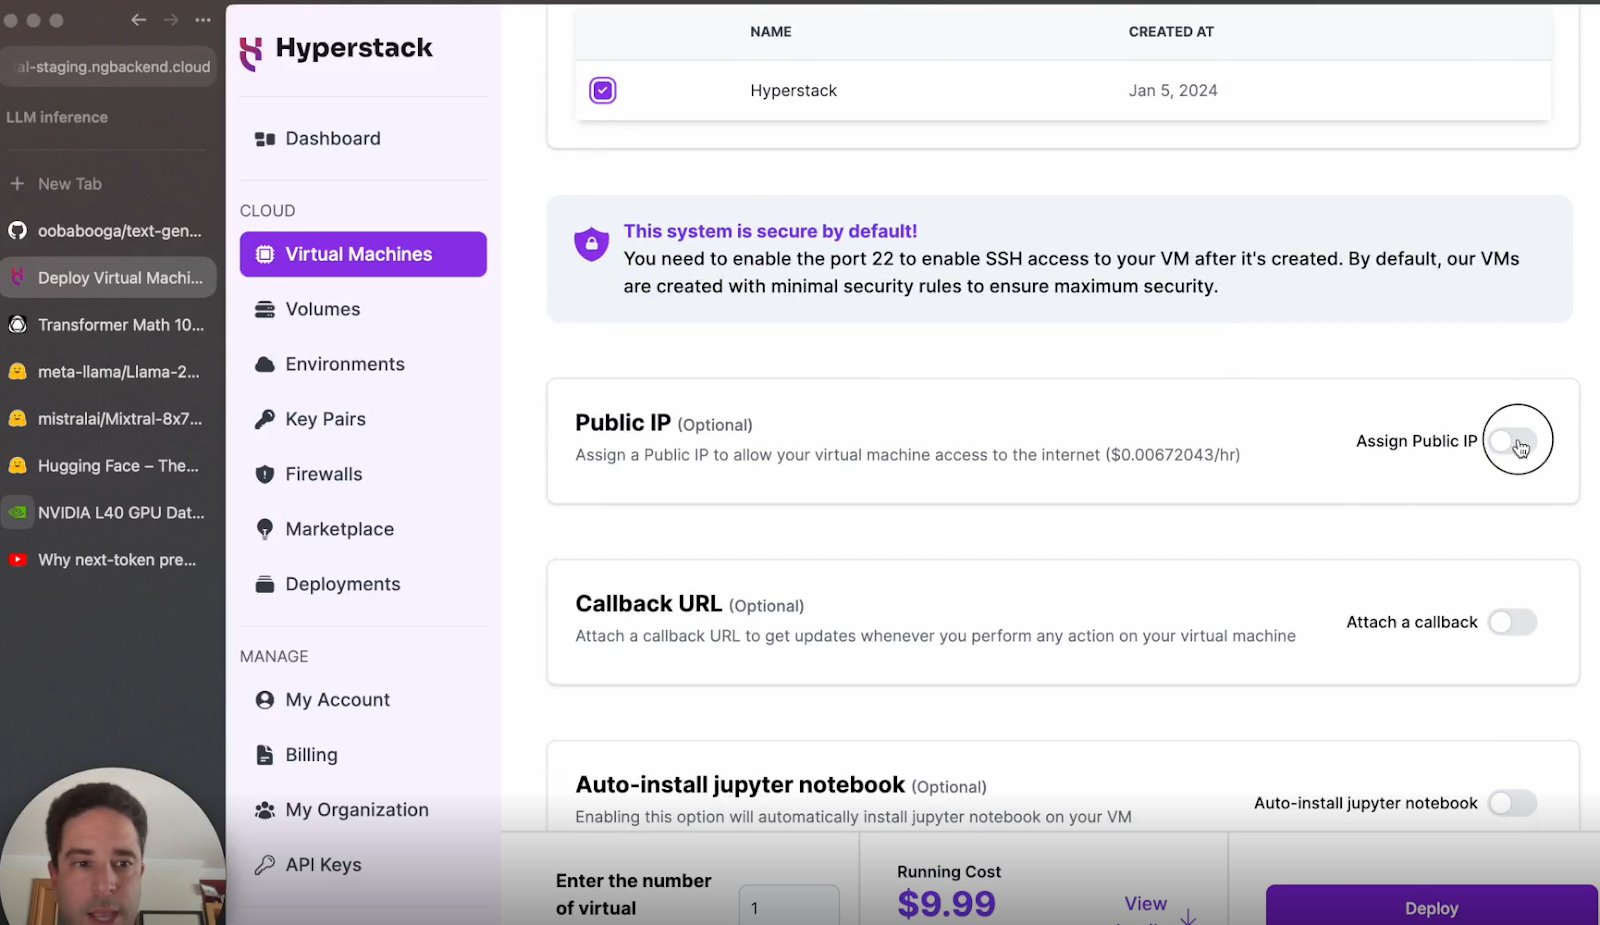Open the New Tab entry
The height and width of the screenshot is (925, 1600).
tap(108, 184)
